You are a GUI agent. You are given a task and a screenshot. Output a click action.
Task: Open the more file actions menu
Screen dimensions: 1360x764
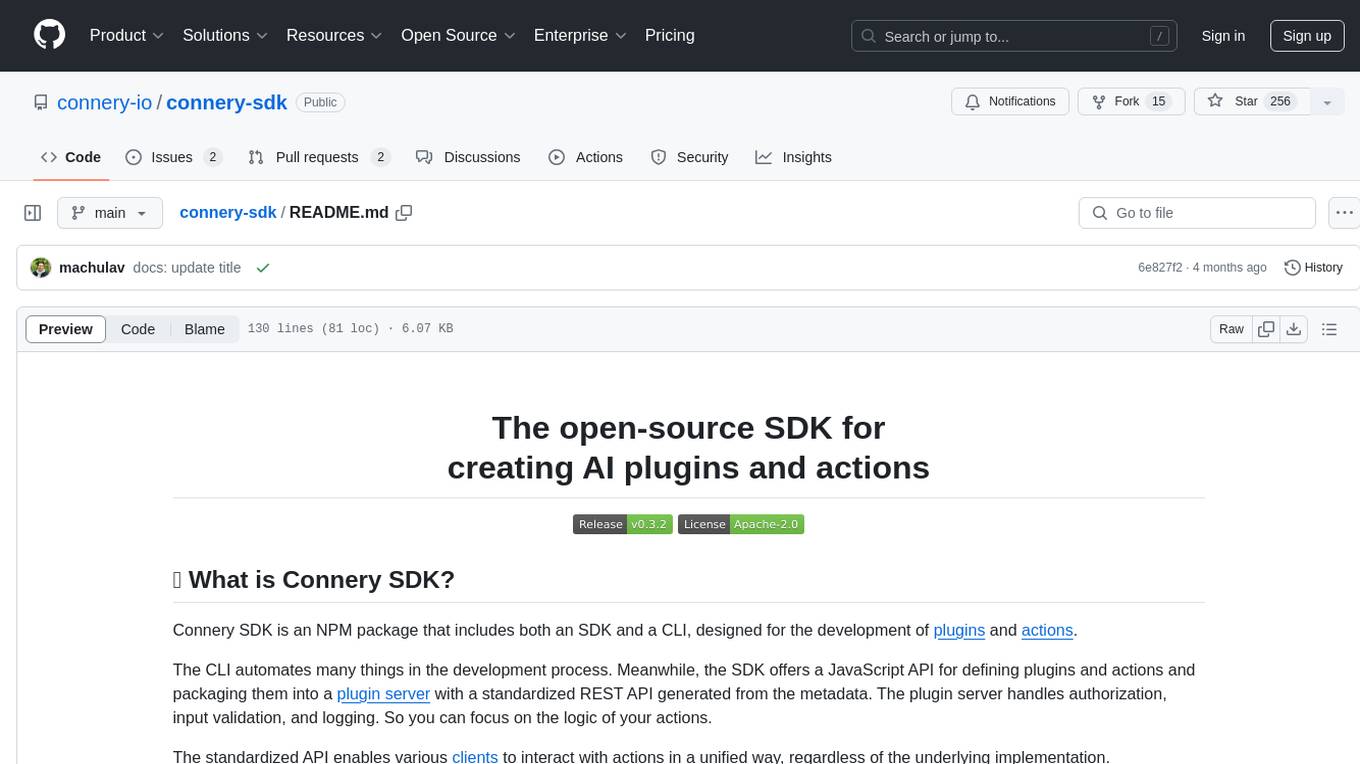pyautogui.click(x=1344, y=213)
